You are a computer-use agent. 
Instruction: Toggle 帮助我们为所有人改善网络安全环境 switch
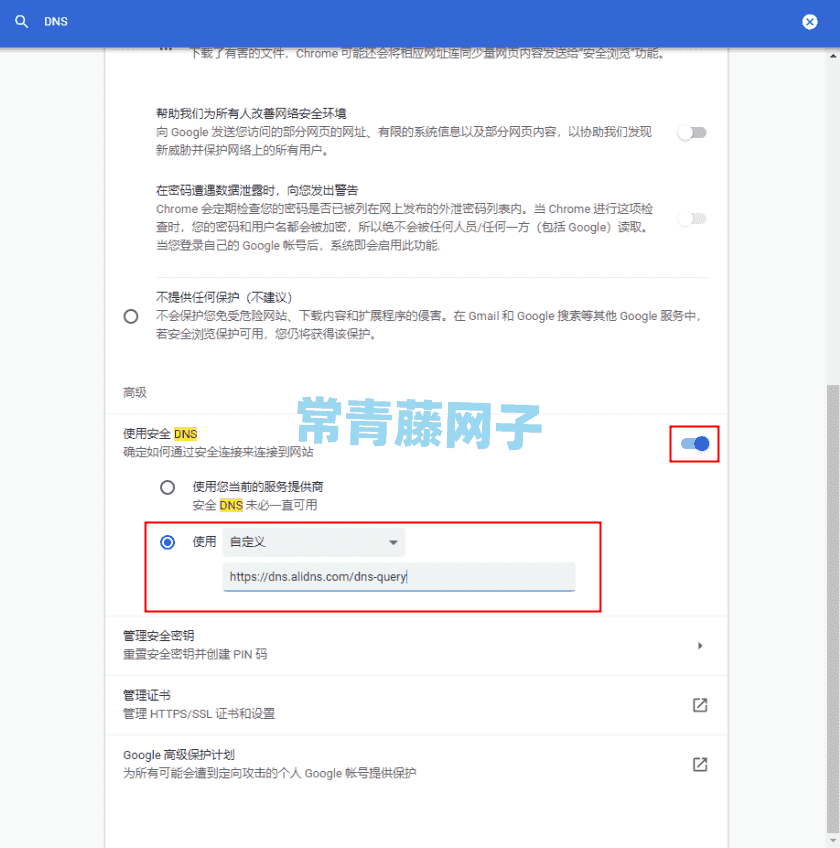click(692, 132)
